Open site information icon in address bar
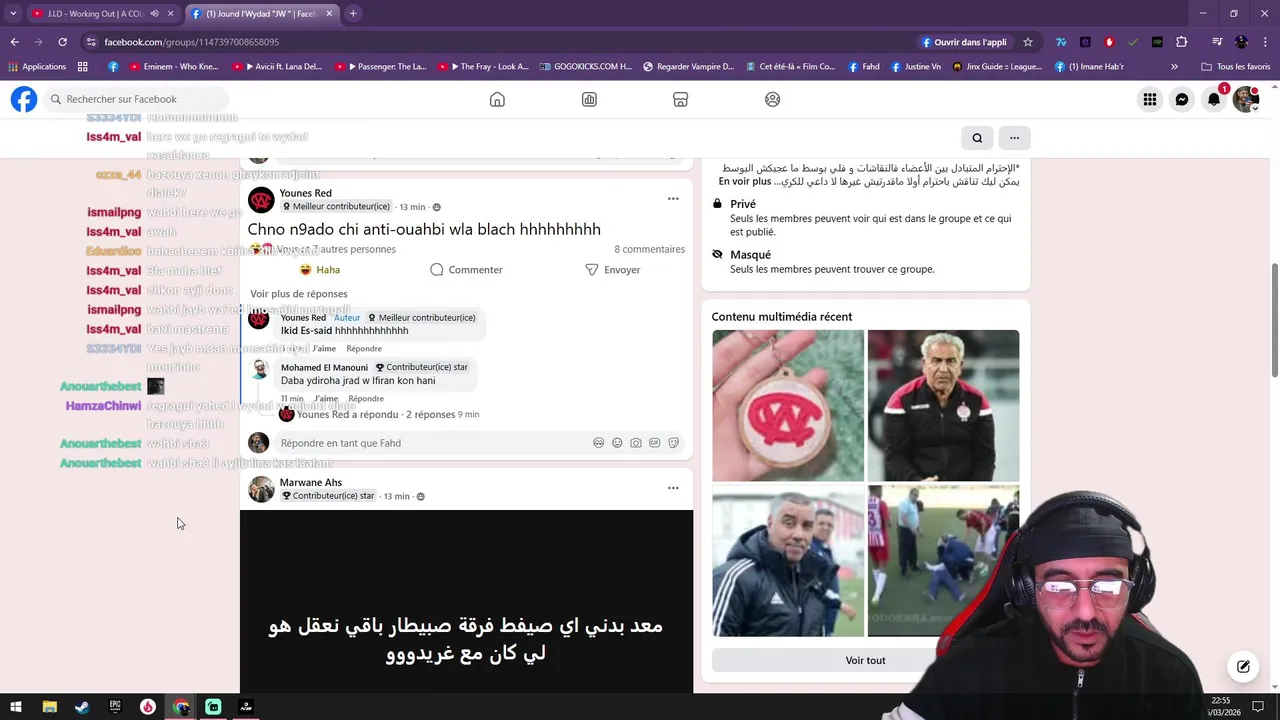The width and height of the screenshot is (1280, 720). click(91, 42)
